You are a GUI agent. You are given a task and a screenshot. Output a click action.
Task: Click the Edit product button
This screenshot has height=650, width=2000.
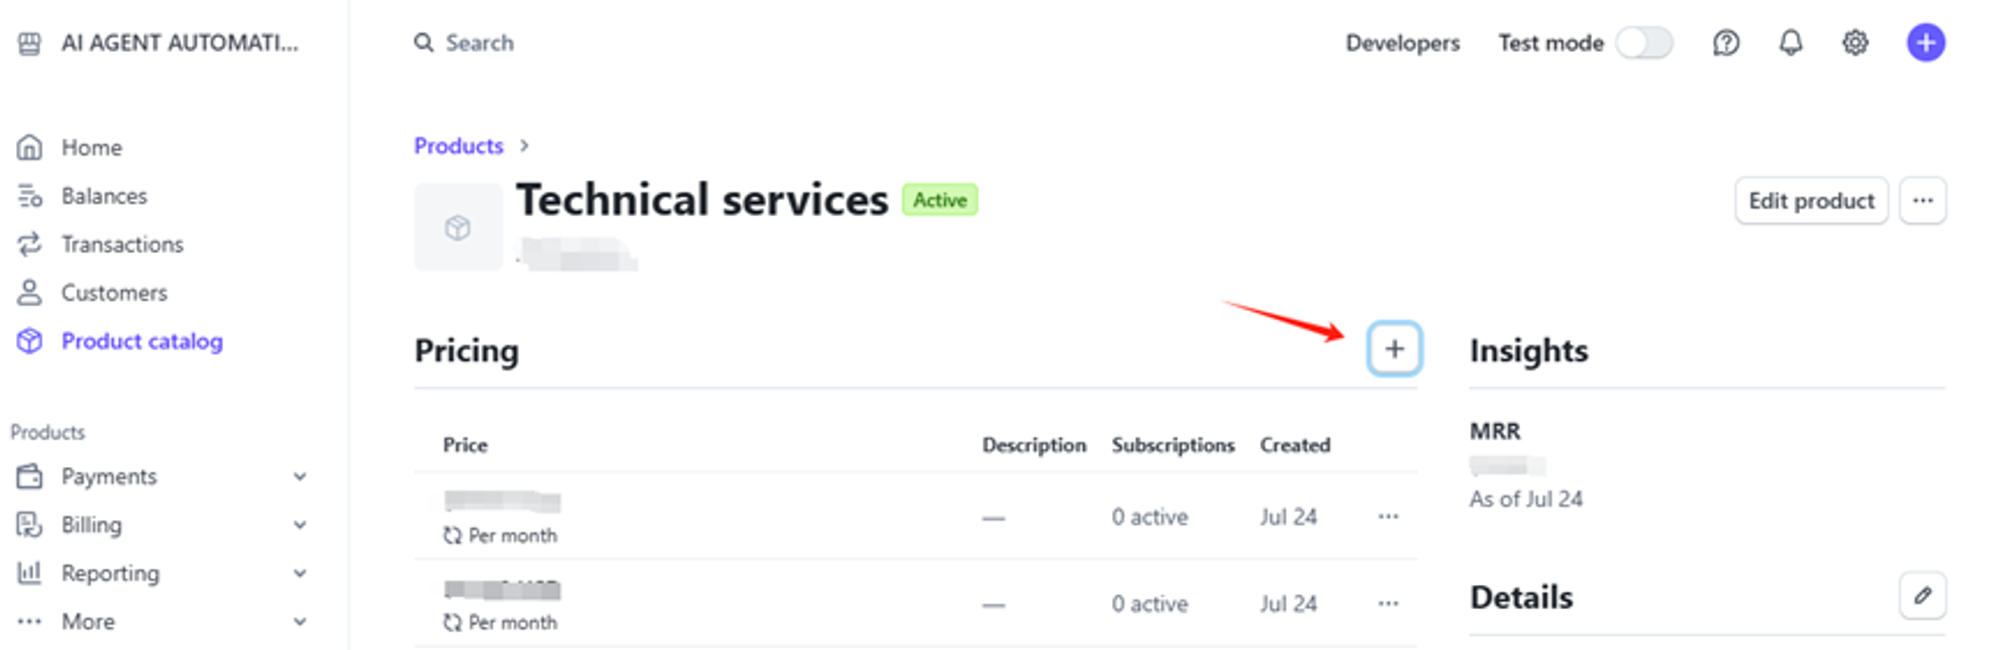coord(1810,200)
